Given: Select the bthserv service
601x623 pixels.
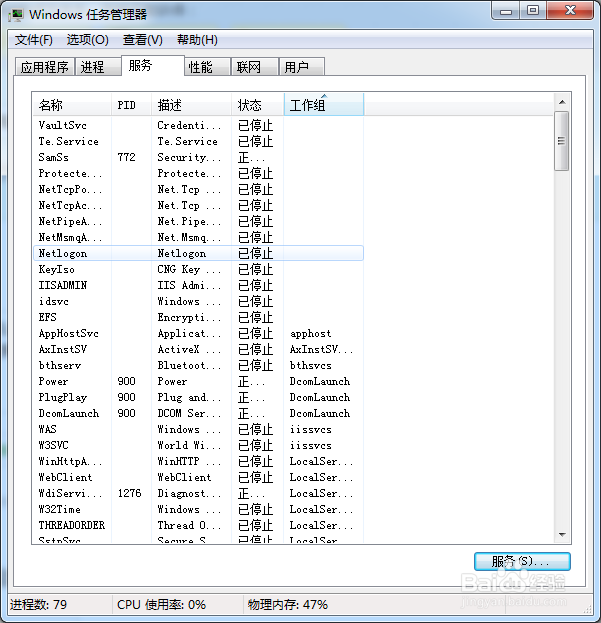Looking at the screenshot, I should click(60, 365).
